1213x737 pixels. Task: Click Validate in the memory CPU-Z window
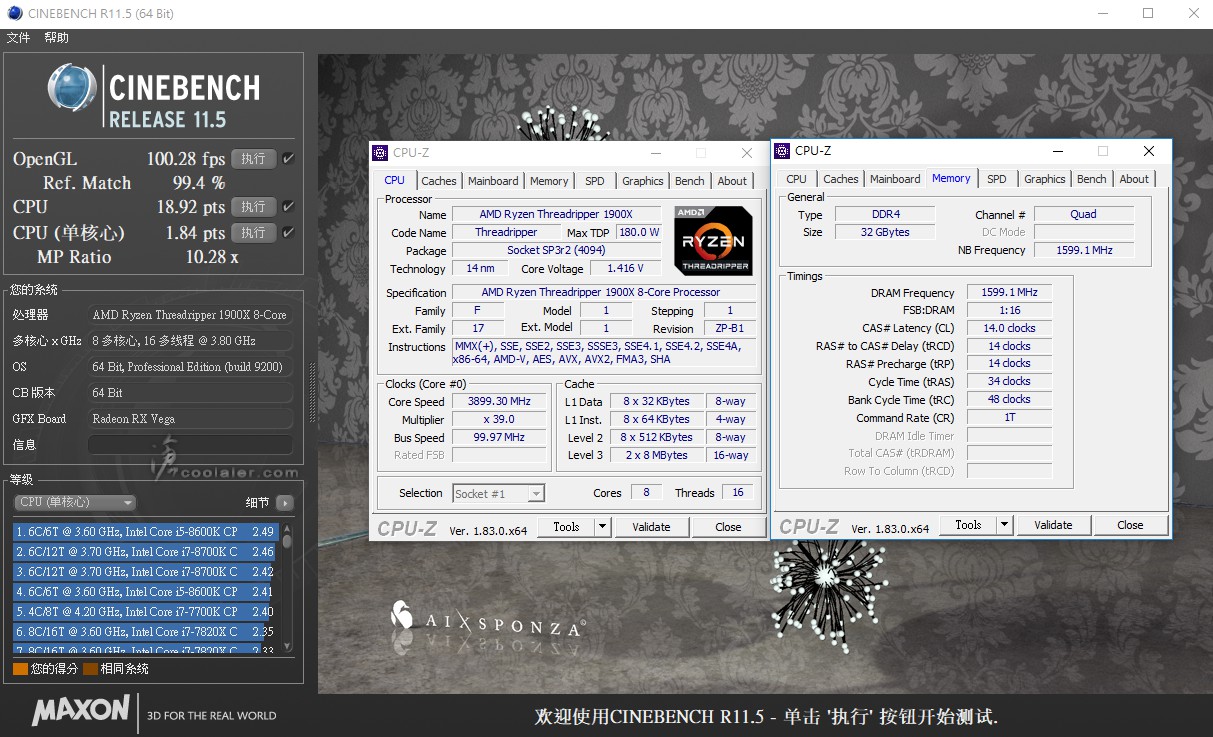pyautogui.click(x=1053, y=525)
